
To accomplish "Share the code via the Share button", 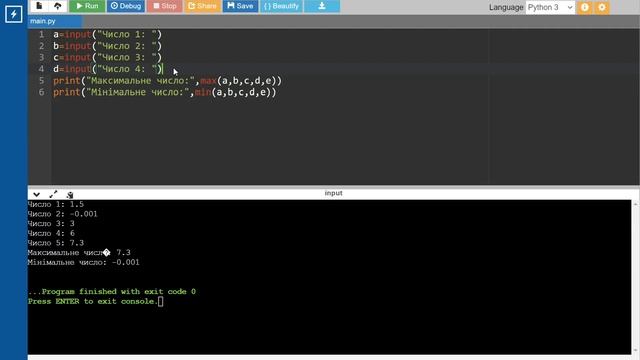I will point(202,6).
